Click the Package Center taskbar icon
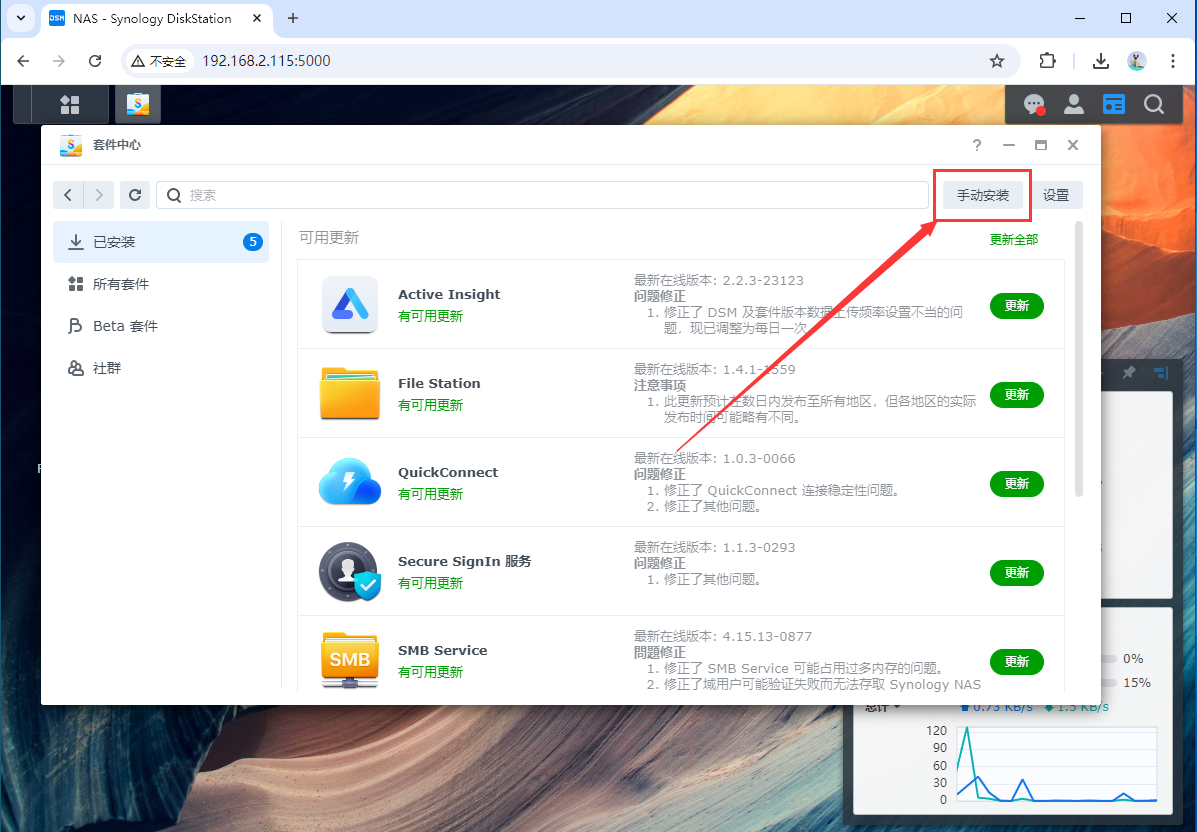 138,105
